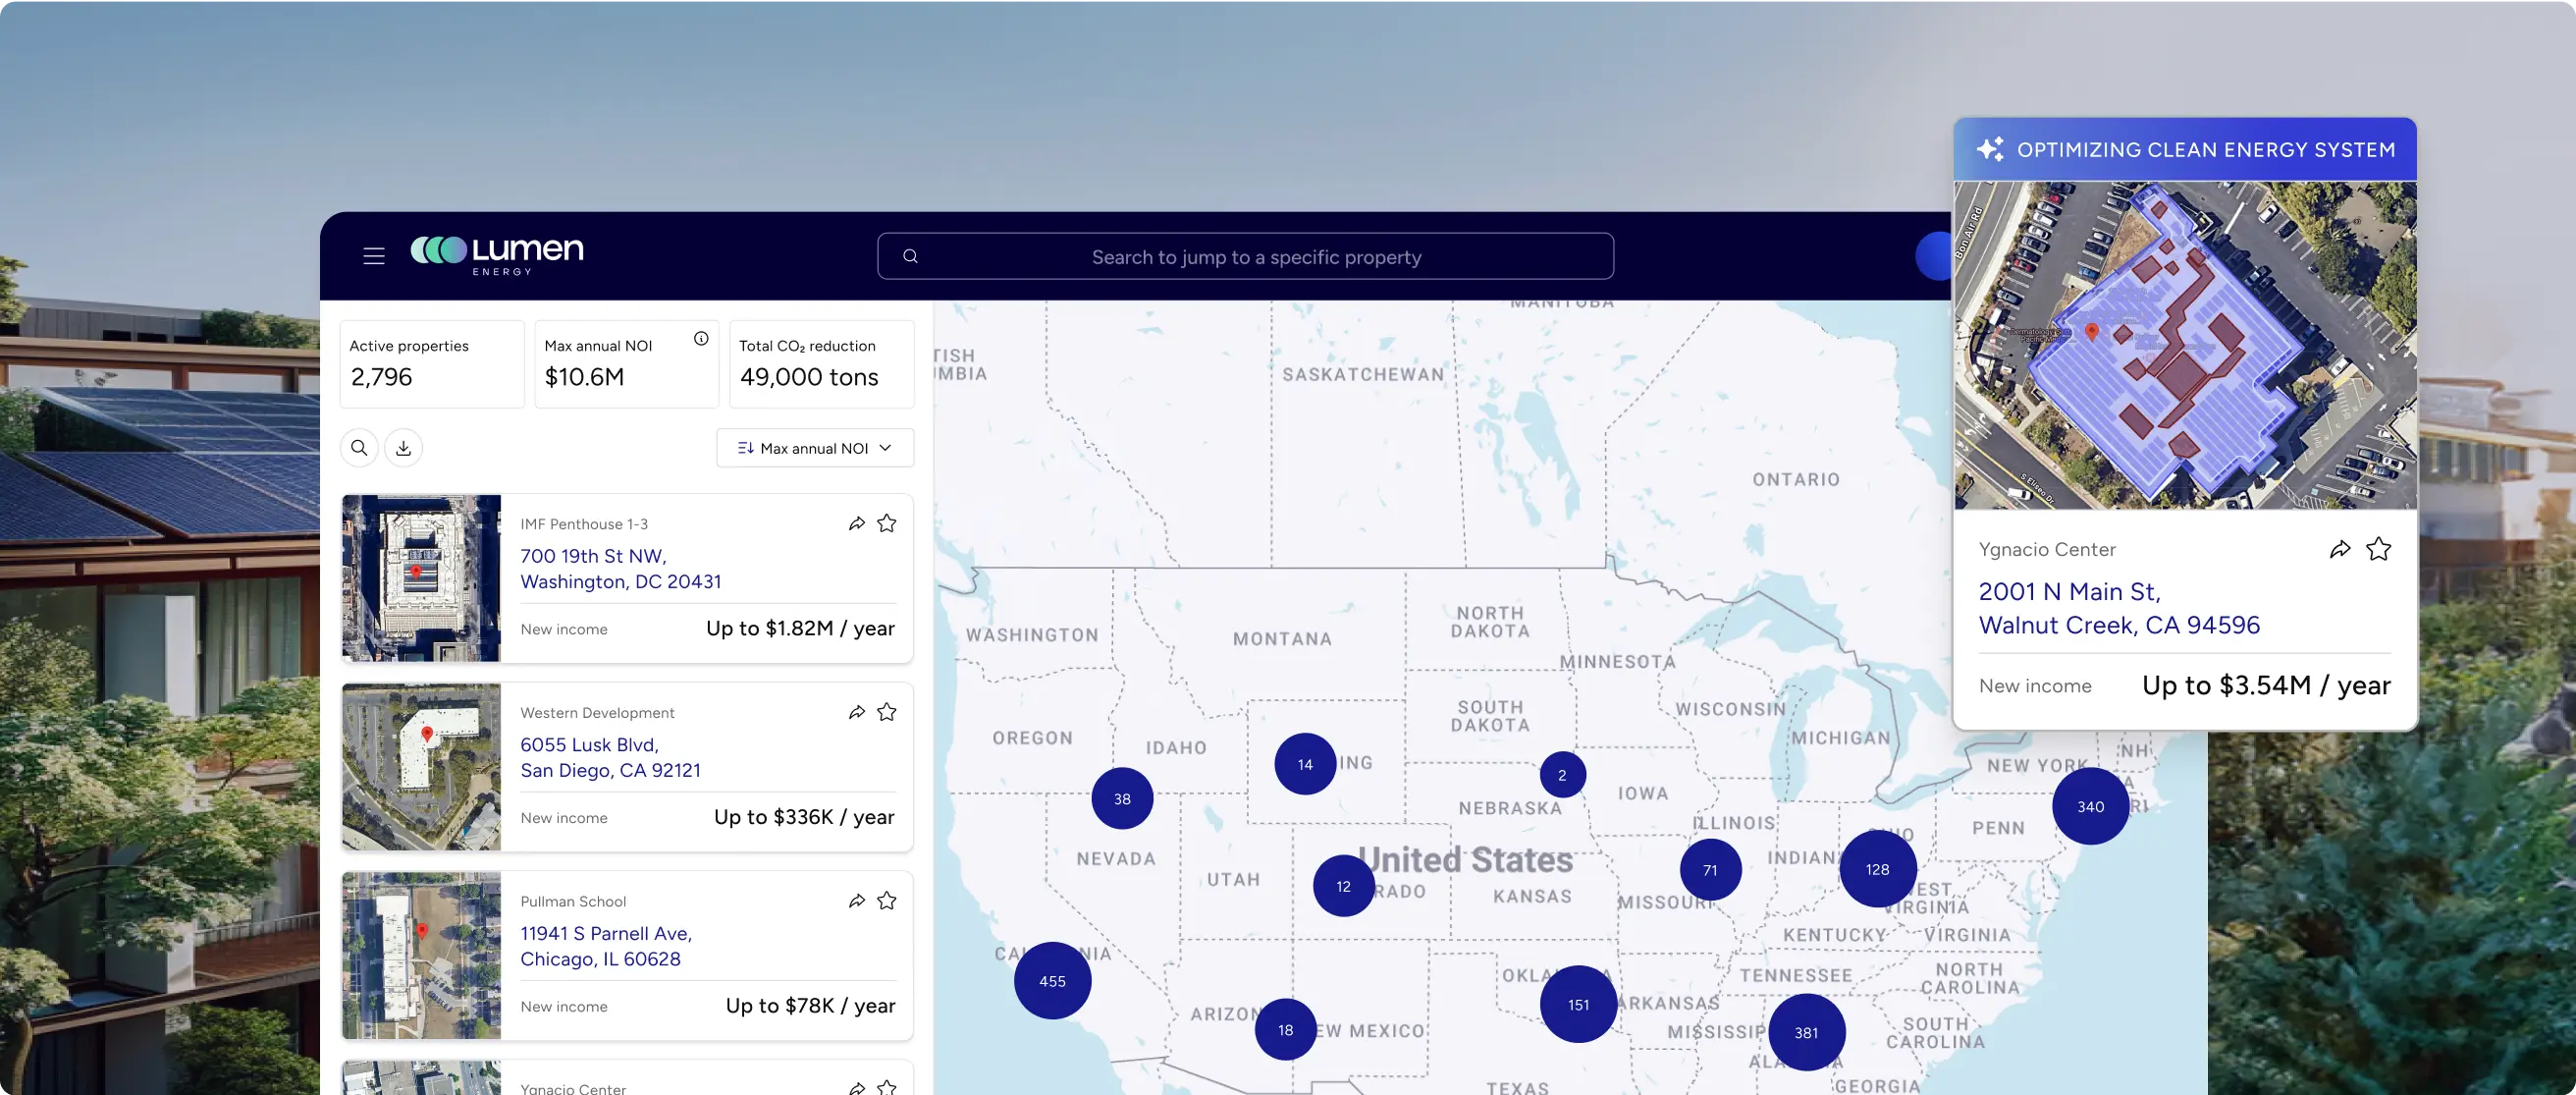Click the sparkle icon on the optimizing banner
This screenshot has width=2576, height=1095.
[x=1990, y=148]
